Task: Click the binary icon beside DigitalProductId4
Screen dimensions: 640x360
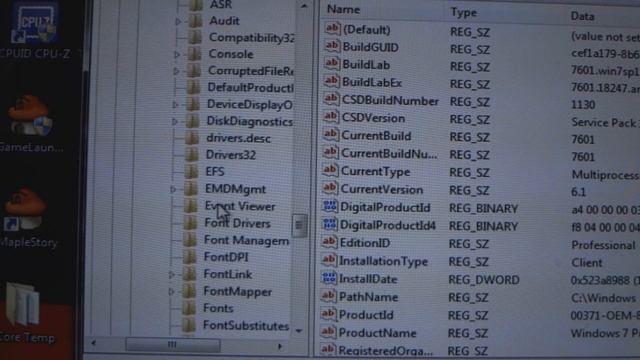Action: pos(329,224)
